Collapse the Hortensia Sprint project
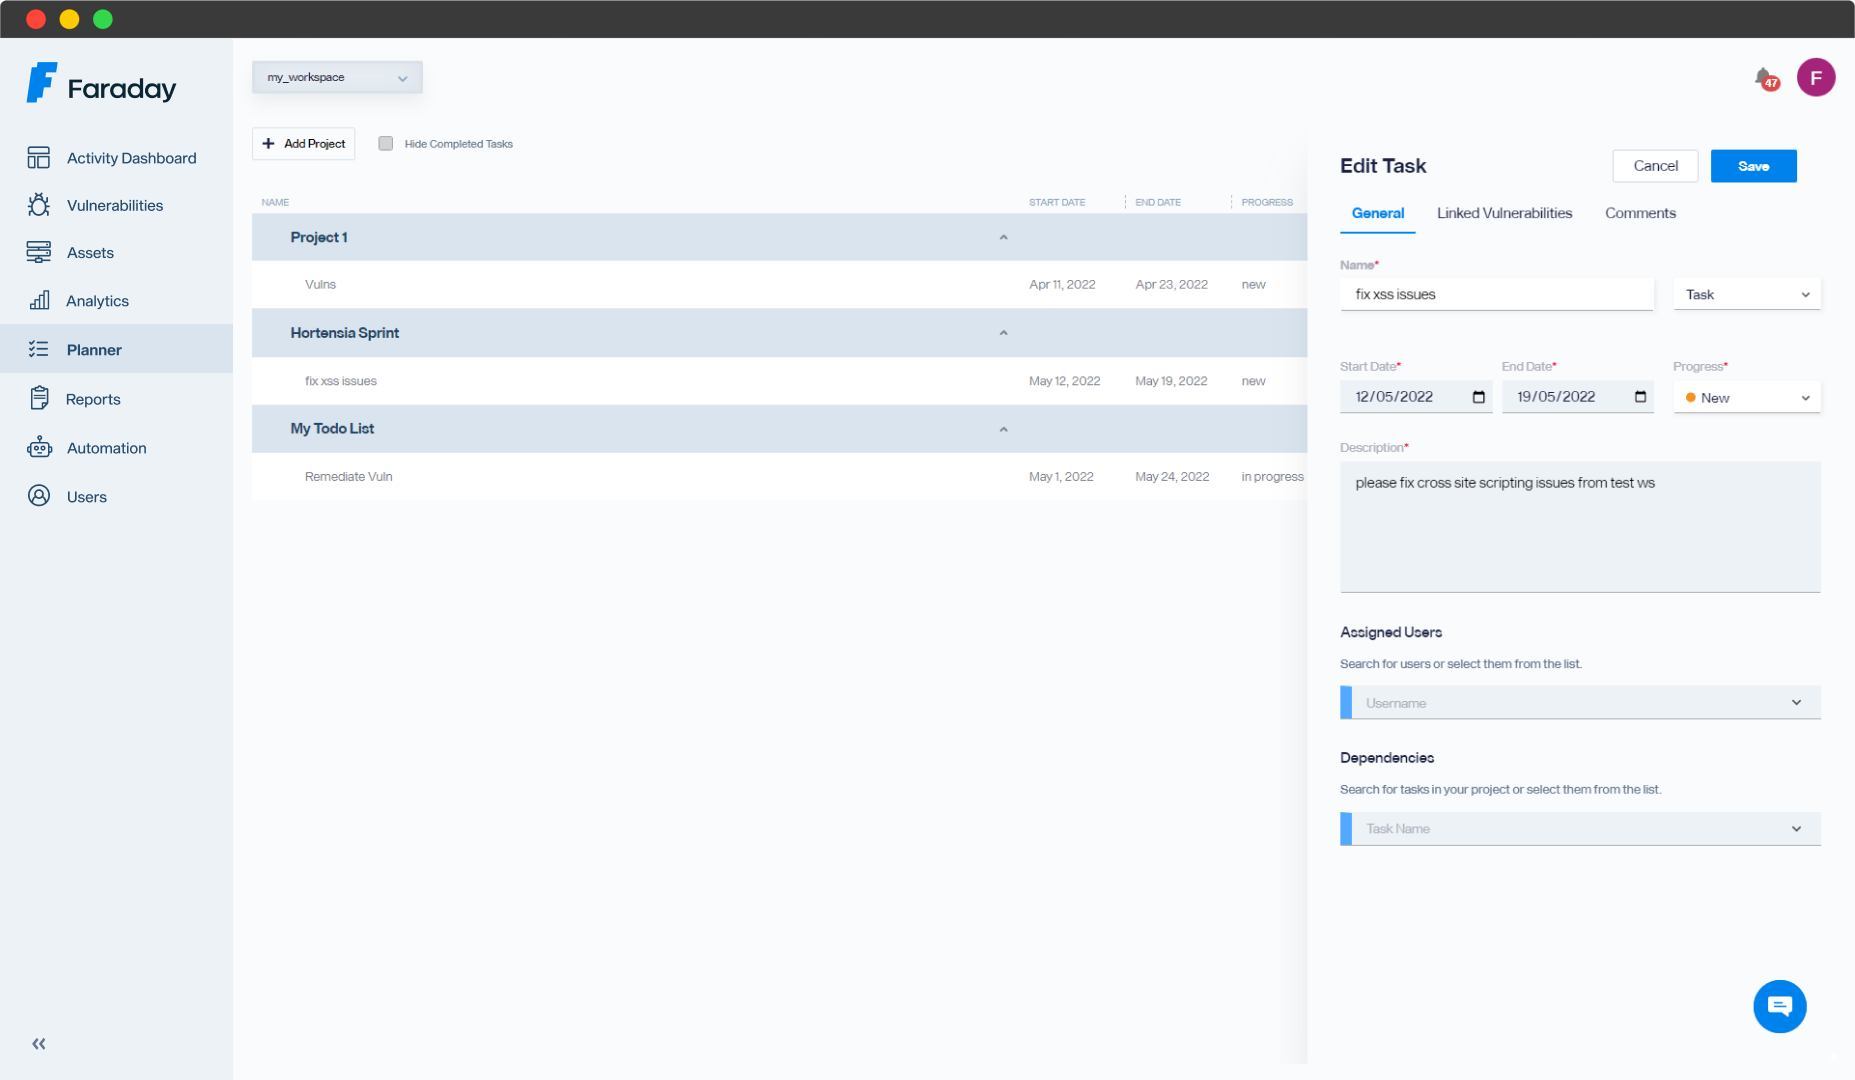Image resolution: width=1855 pixels, height=1080 pixels. tap(1003, 333)
